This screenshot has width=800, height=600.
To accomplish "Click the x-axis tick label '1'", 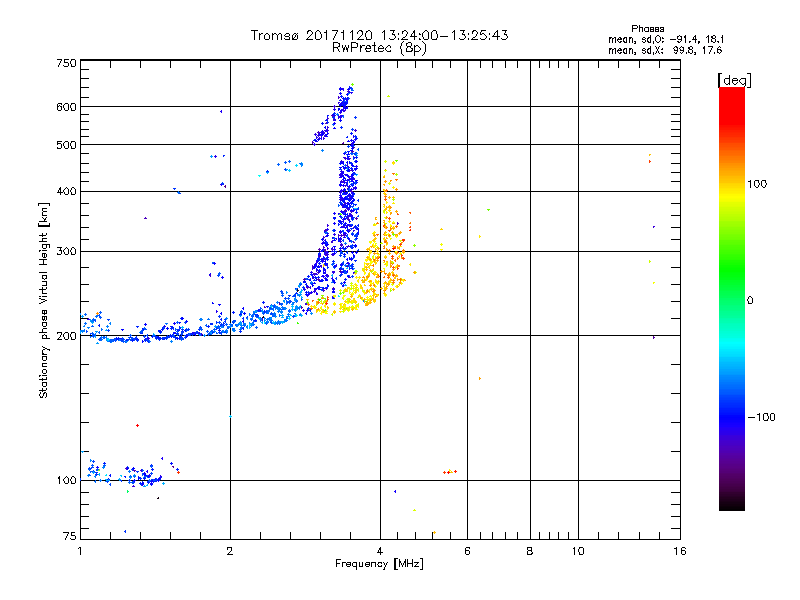I will point(80,551).
